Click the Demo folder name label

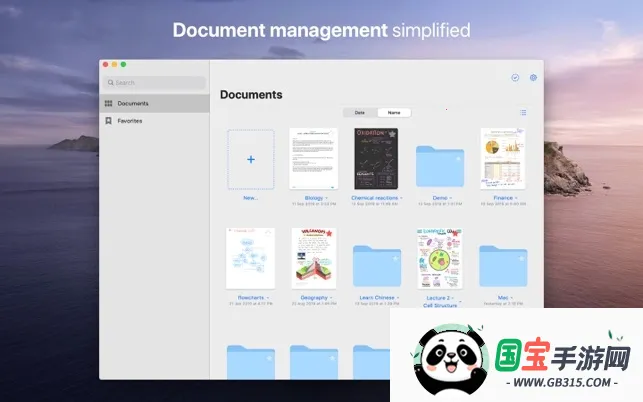(x=440, y=198)
